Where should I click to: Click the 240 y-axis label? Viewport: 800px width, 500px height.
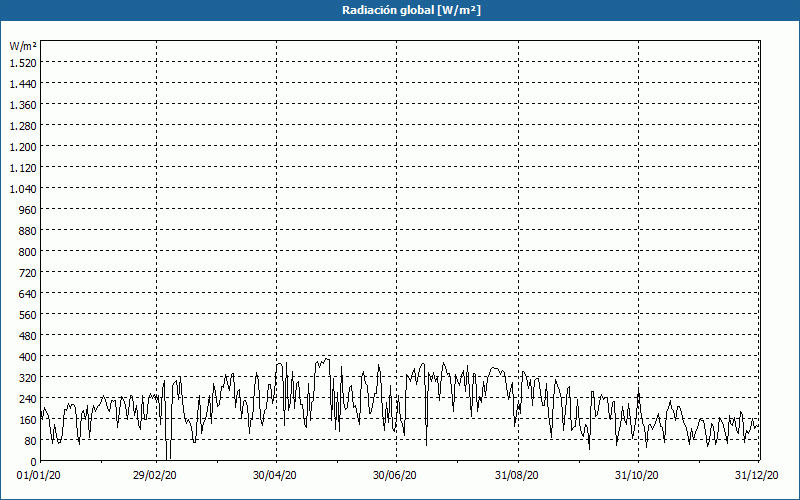click(x=28, y=399)
